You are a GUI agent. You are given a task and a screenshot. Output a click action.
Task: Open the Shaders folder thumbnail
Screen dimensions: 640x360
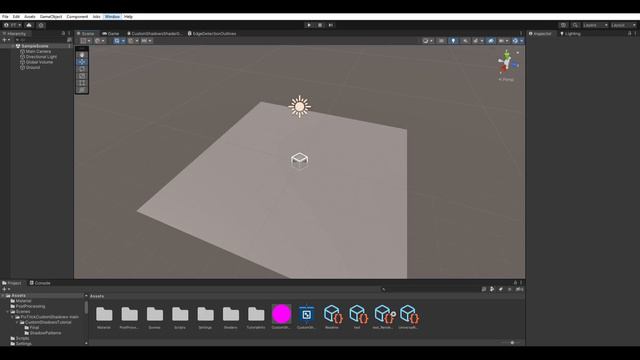tap(231, 314)
